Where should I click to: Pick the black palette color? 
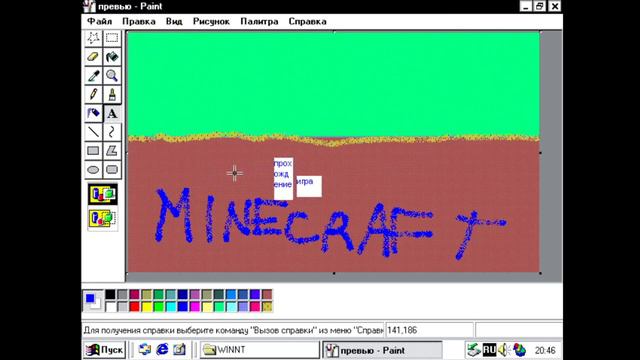point(110,294)
